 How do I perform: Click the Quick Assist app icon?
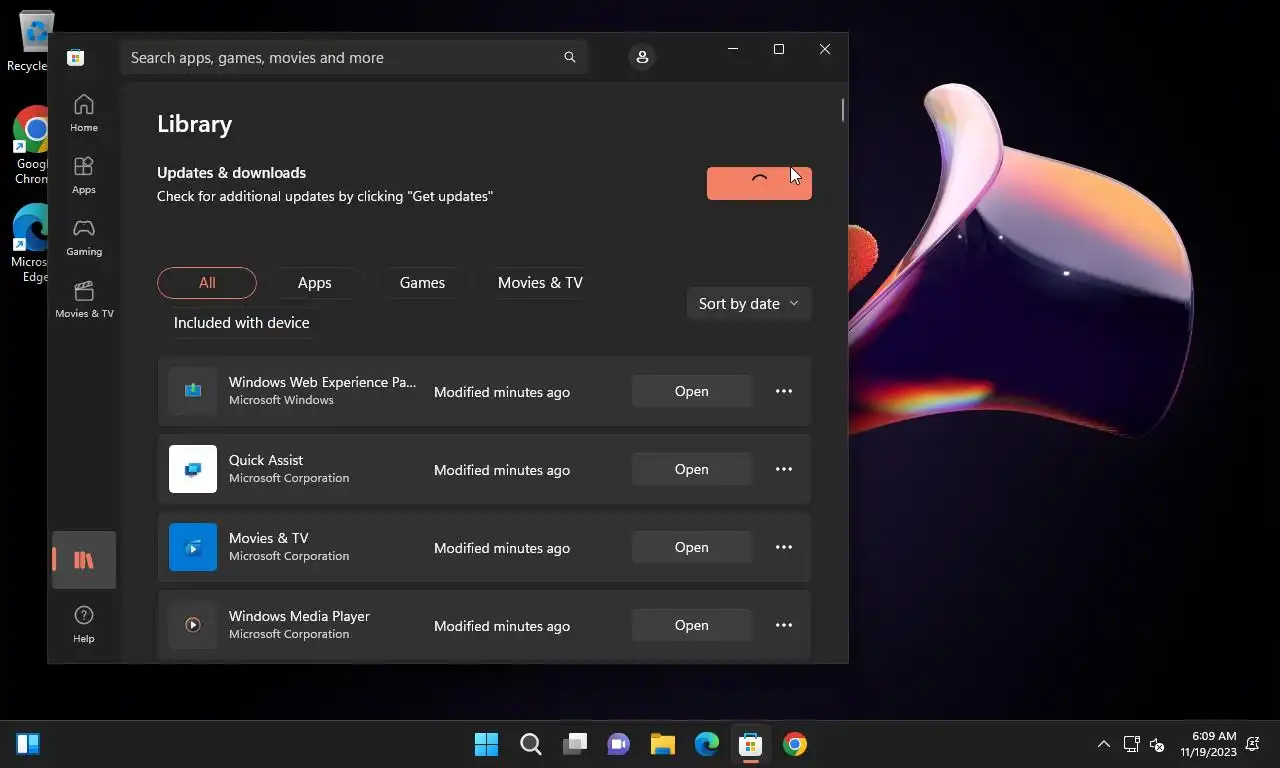pos(193,469)
